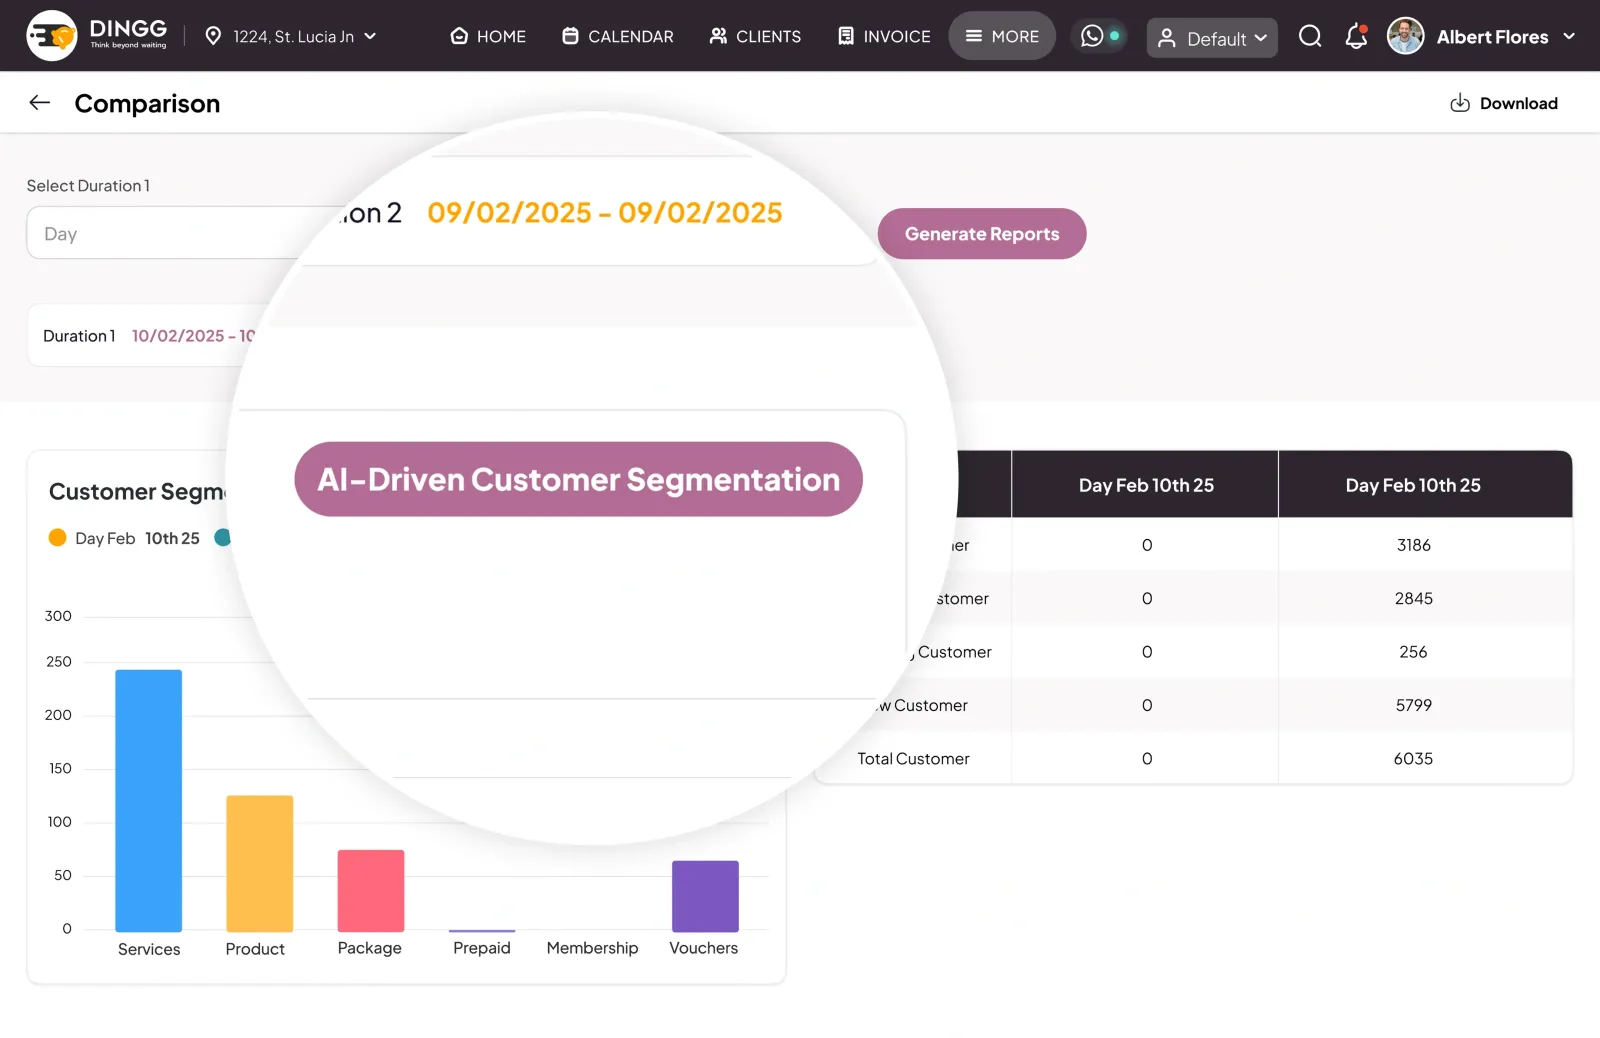Open the INVOICE menu
Image resolution: width=1600 pixels, height=1038 pixels.
point(884,36)
